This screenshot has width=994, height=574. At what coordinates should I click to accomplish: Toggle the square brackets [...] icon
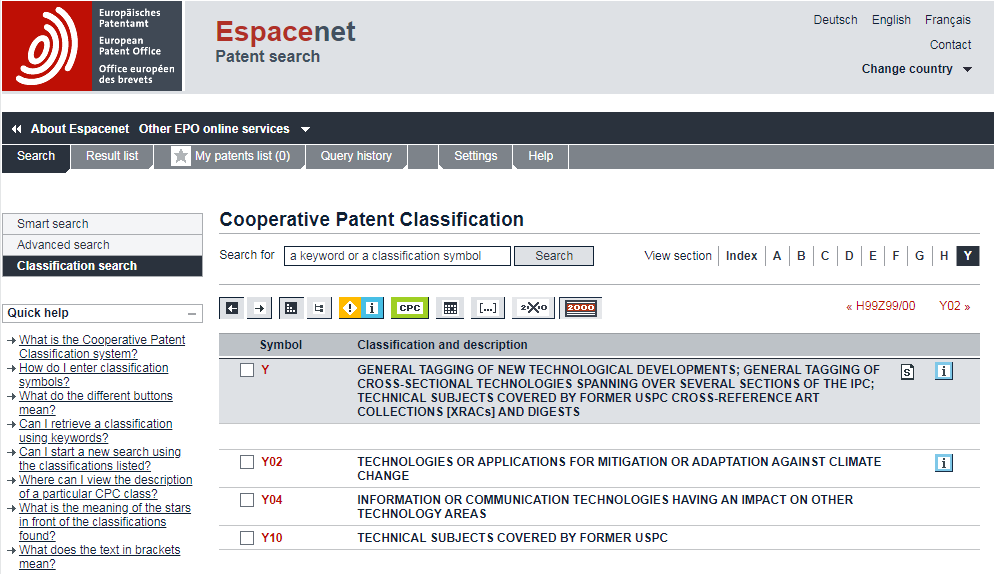[x=488, y=308]
